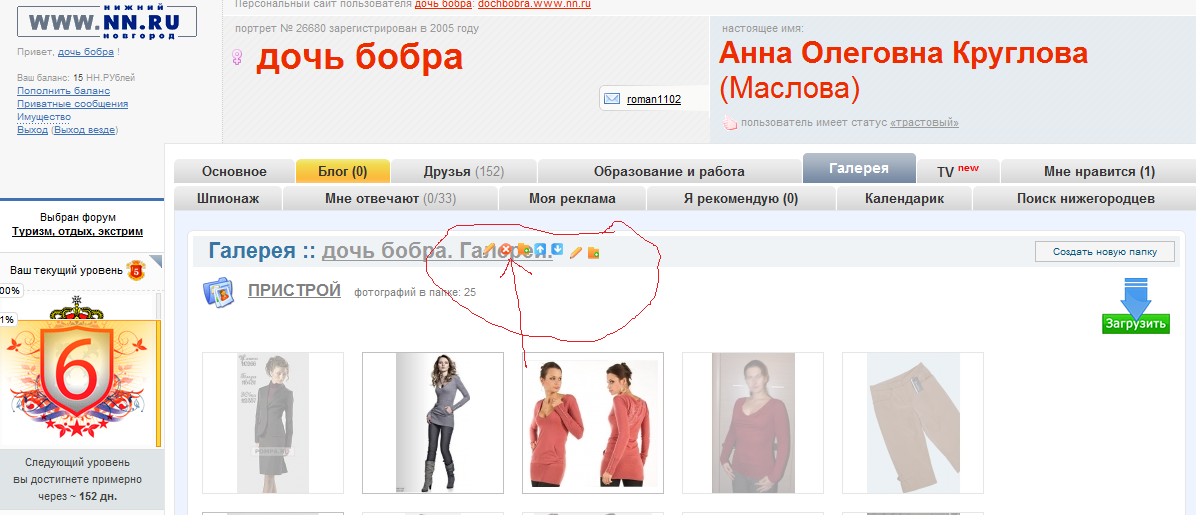Open the Моя реклама tab

tap(572, 198)
